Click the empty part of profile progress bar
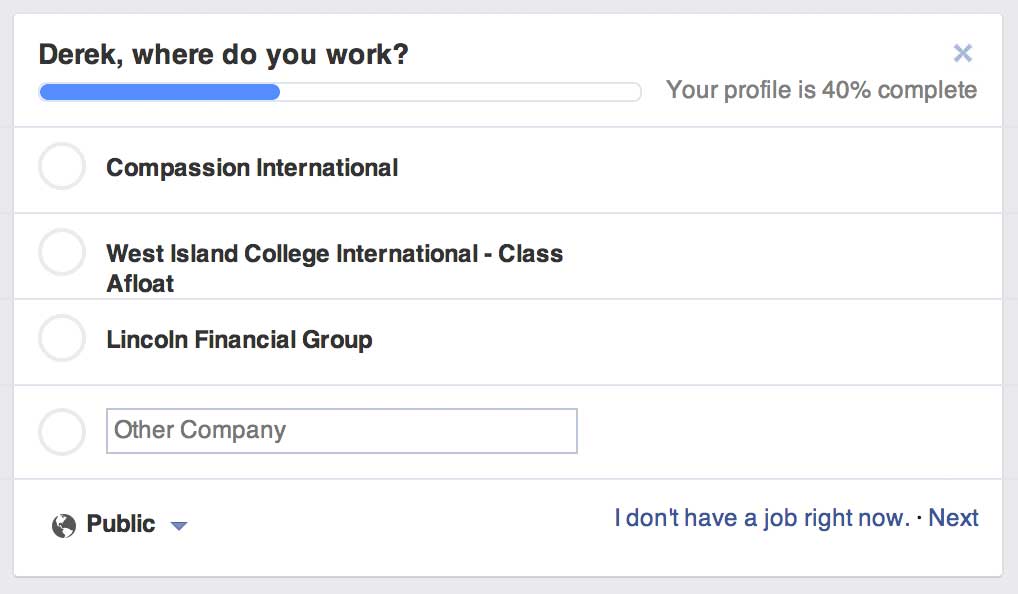 pyautogui.click(x=460, y=92)
